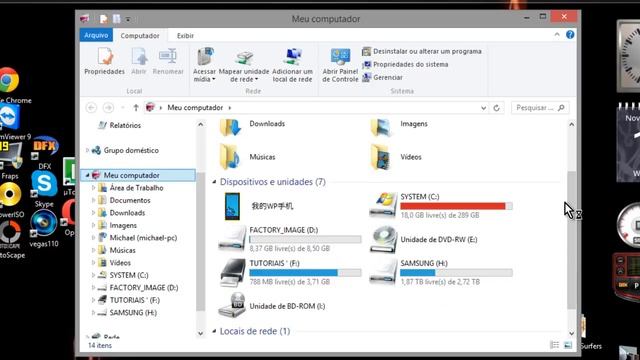
Task: Select Vídeos in the navigation tree
Action: [115, 263]
